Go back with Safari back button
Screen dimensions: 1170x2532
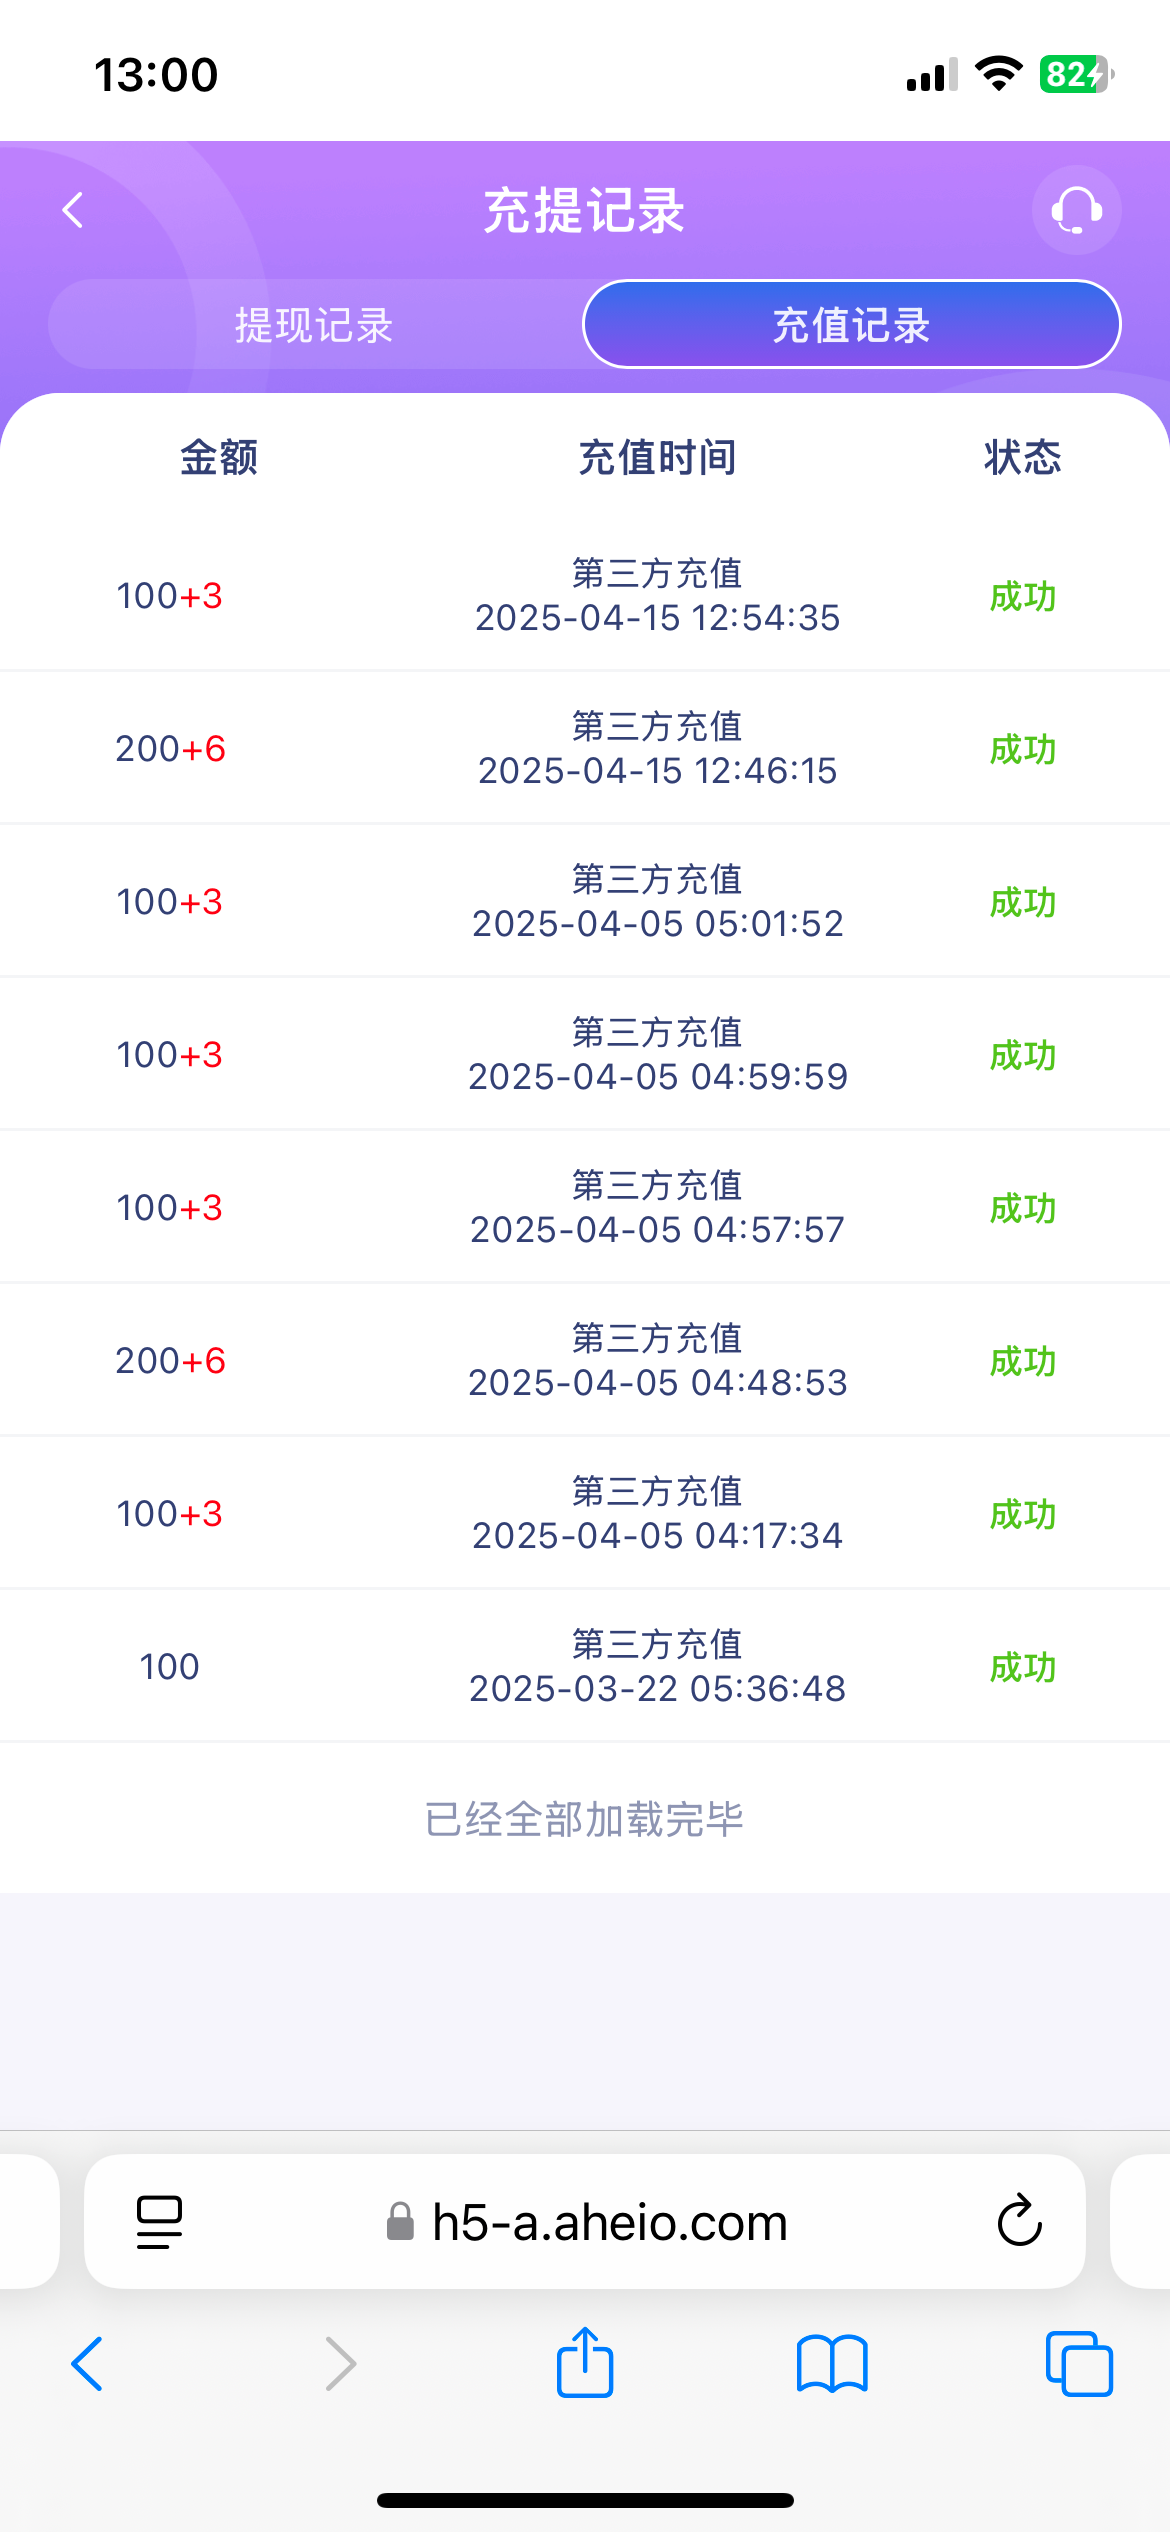[88, 2364]
